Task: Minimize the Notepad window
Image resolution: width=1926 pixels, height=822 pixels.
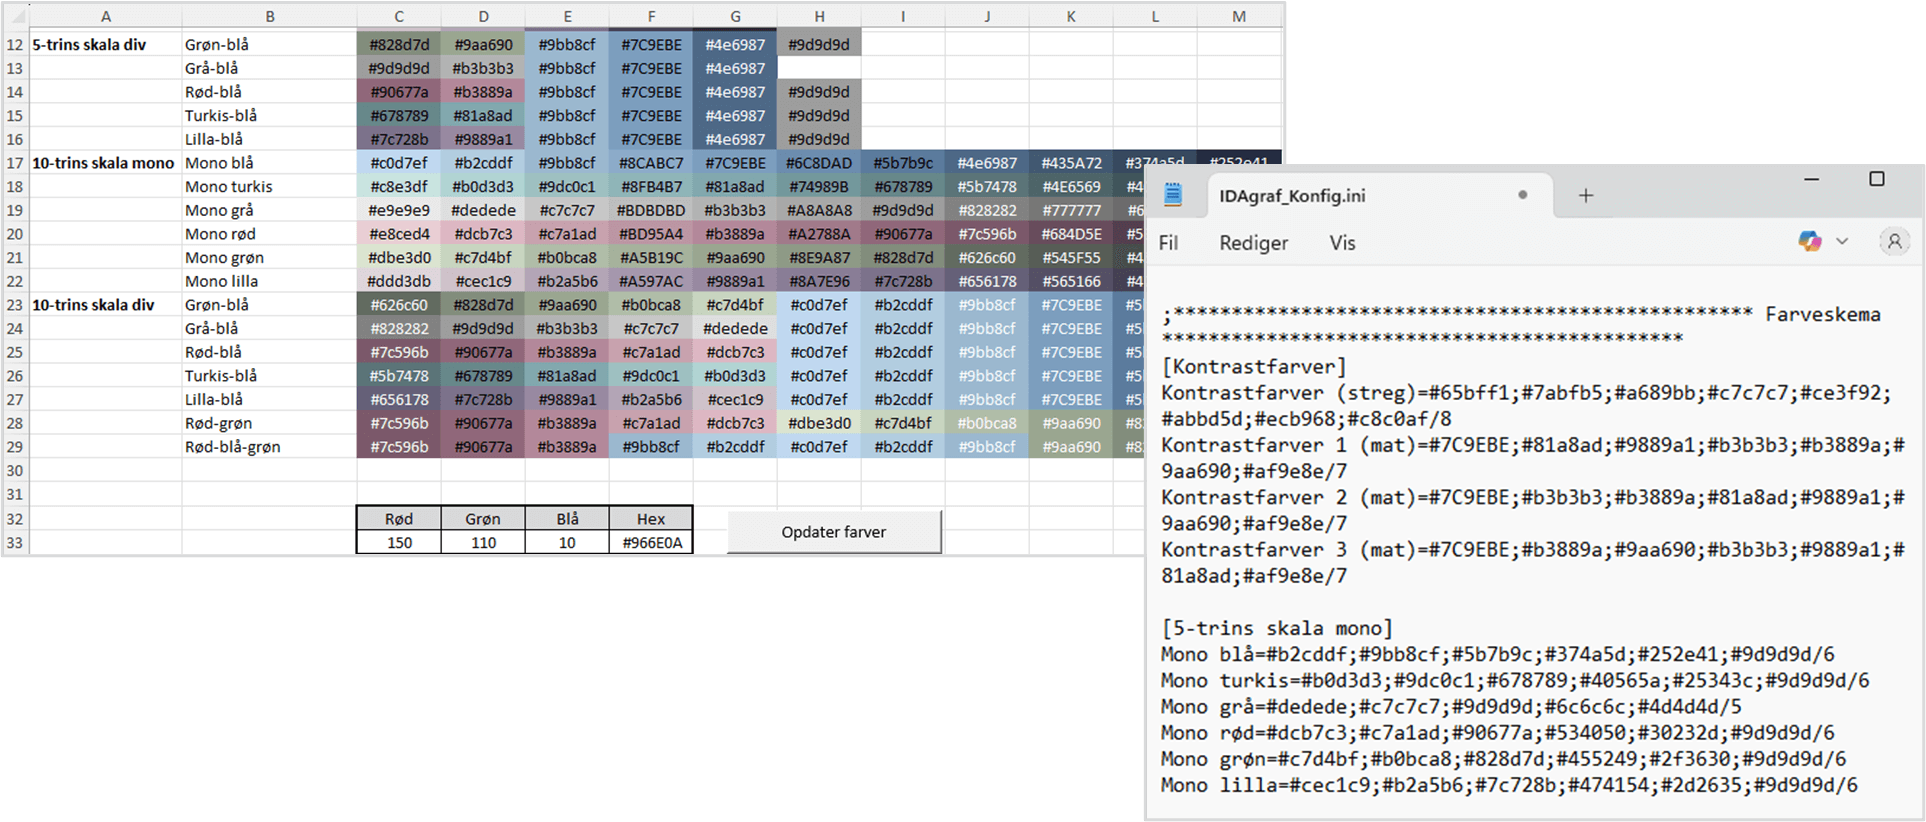Action: pos(1812,179)
